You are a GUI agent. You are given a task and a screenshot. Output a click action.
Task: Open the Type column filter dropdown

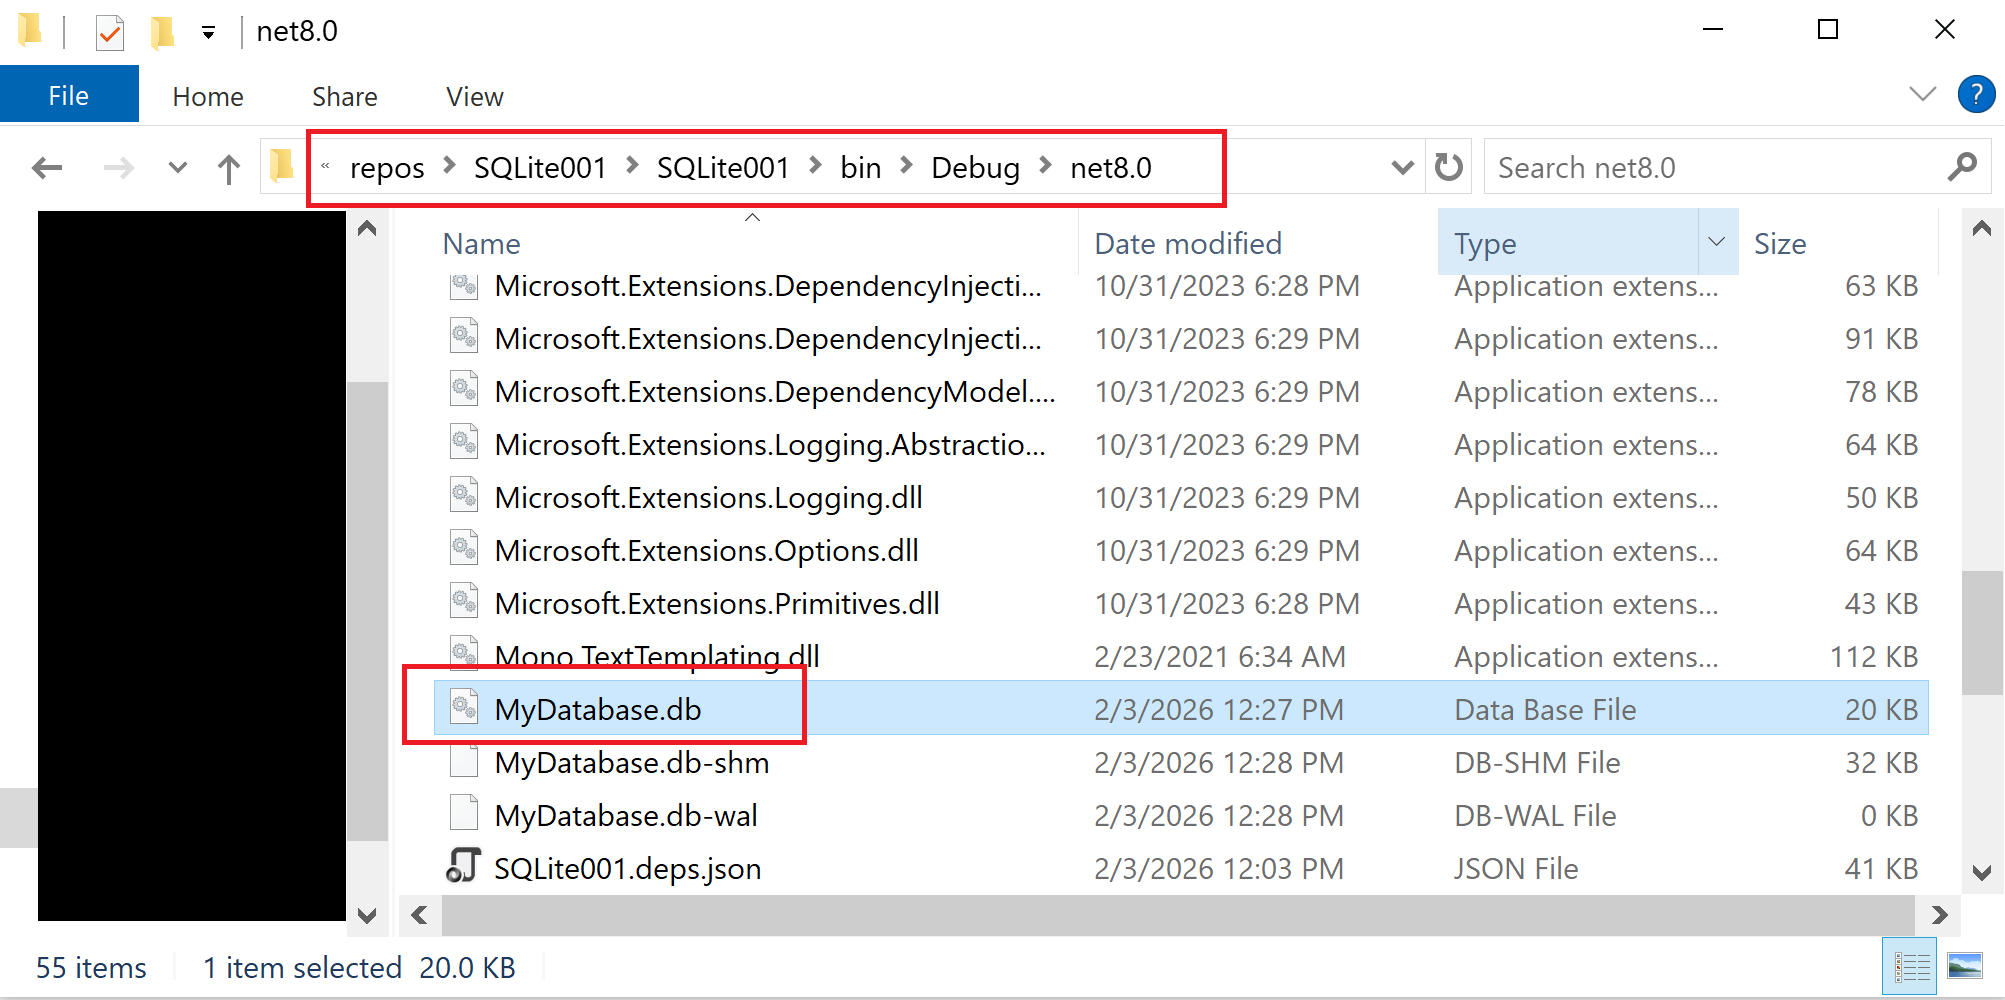(1717, 242)
